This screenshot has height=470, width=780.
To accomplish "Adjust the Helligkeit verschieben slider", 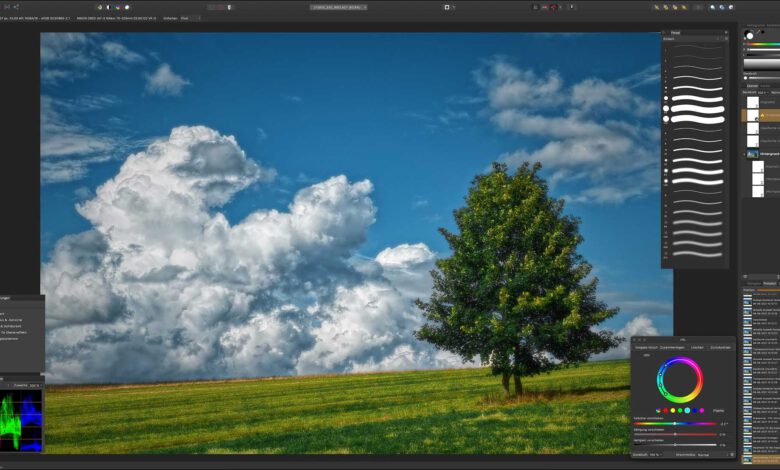I will (x=676, y=445).
